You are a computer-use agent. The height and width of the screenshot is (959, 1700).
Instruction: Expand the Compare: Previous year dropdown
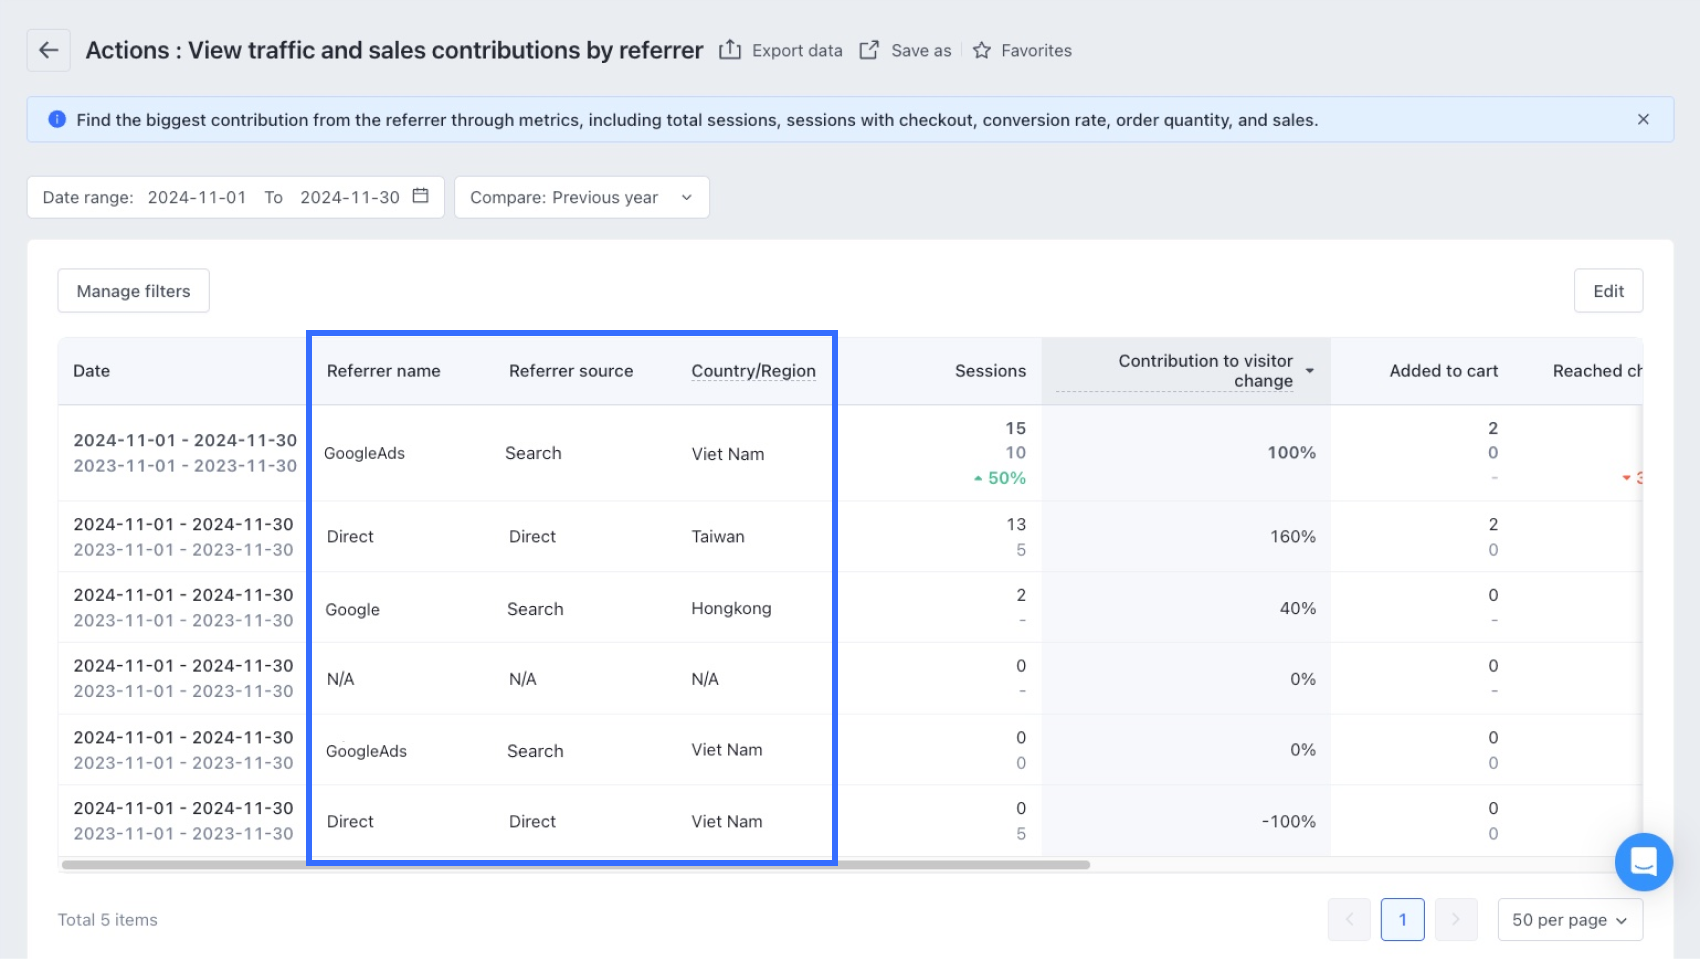click(x=581, y=197)
